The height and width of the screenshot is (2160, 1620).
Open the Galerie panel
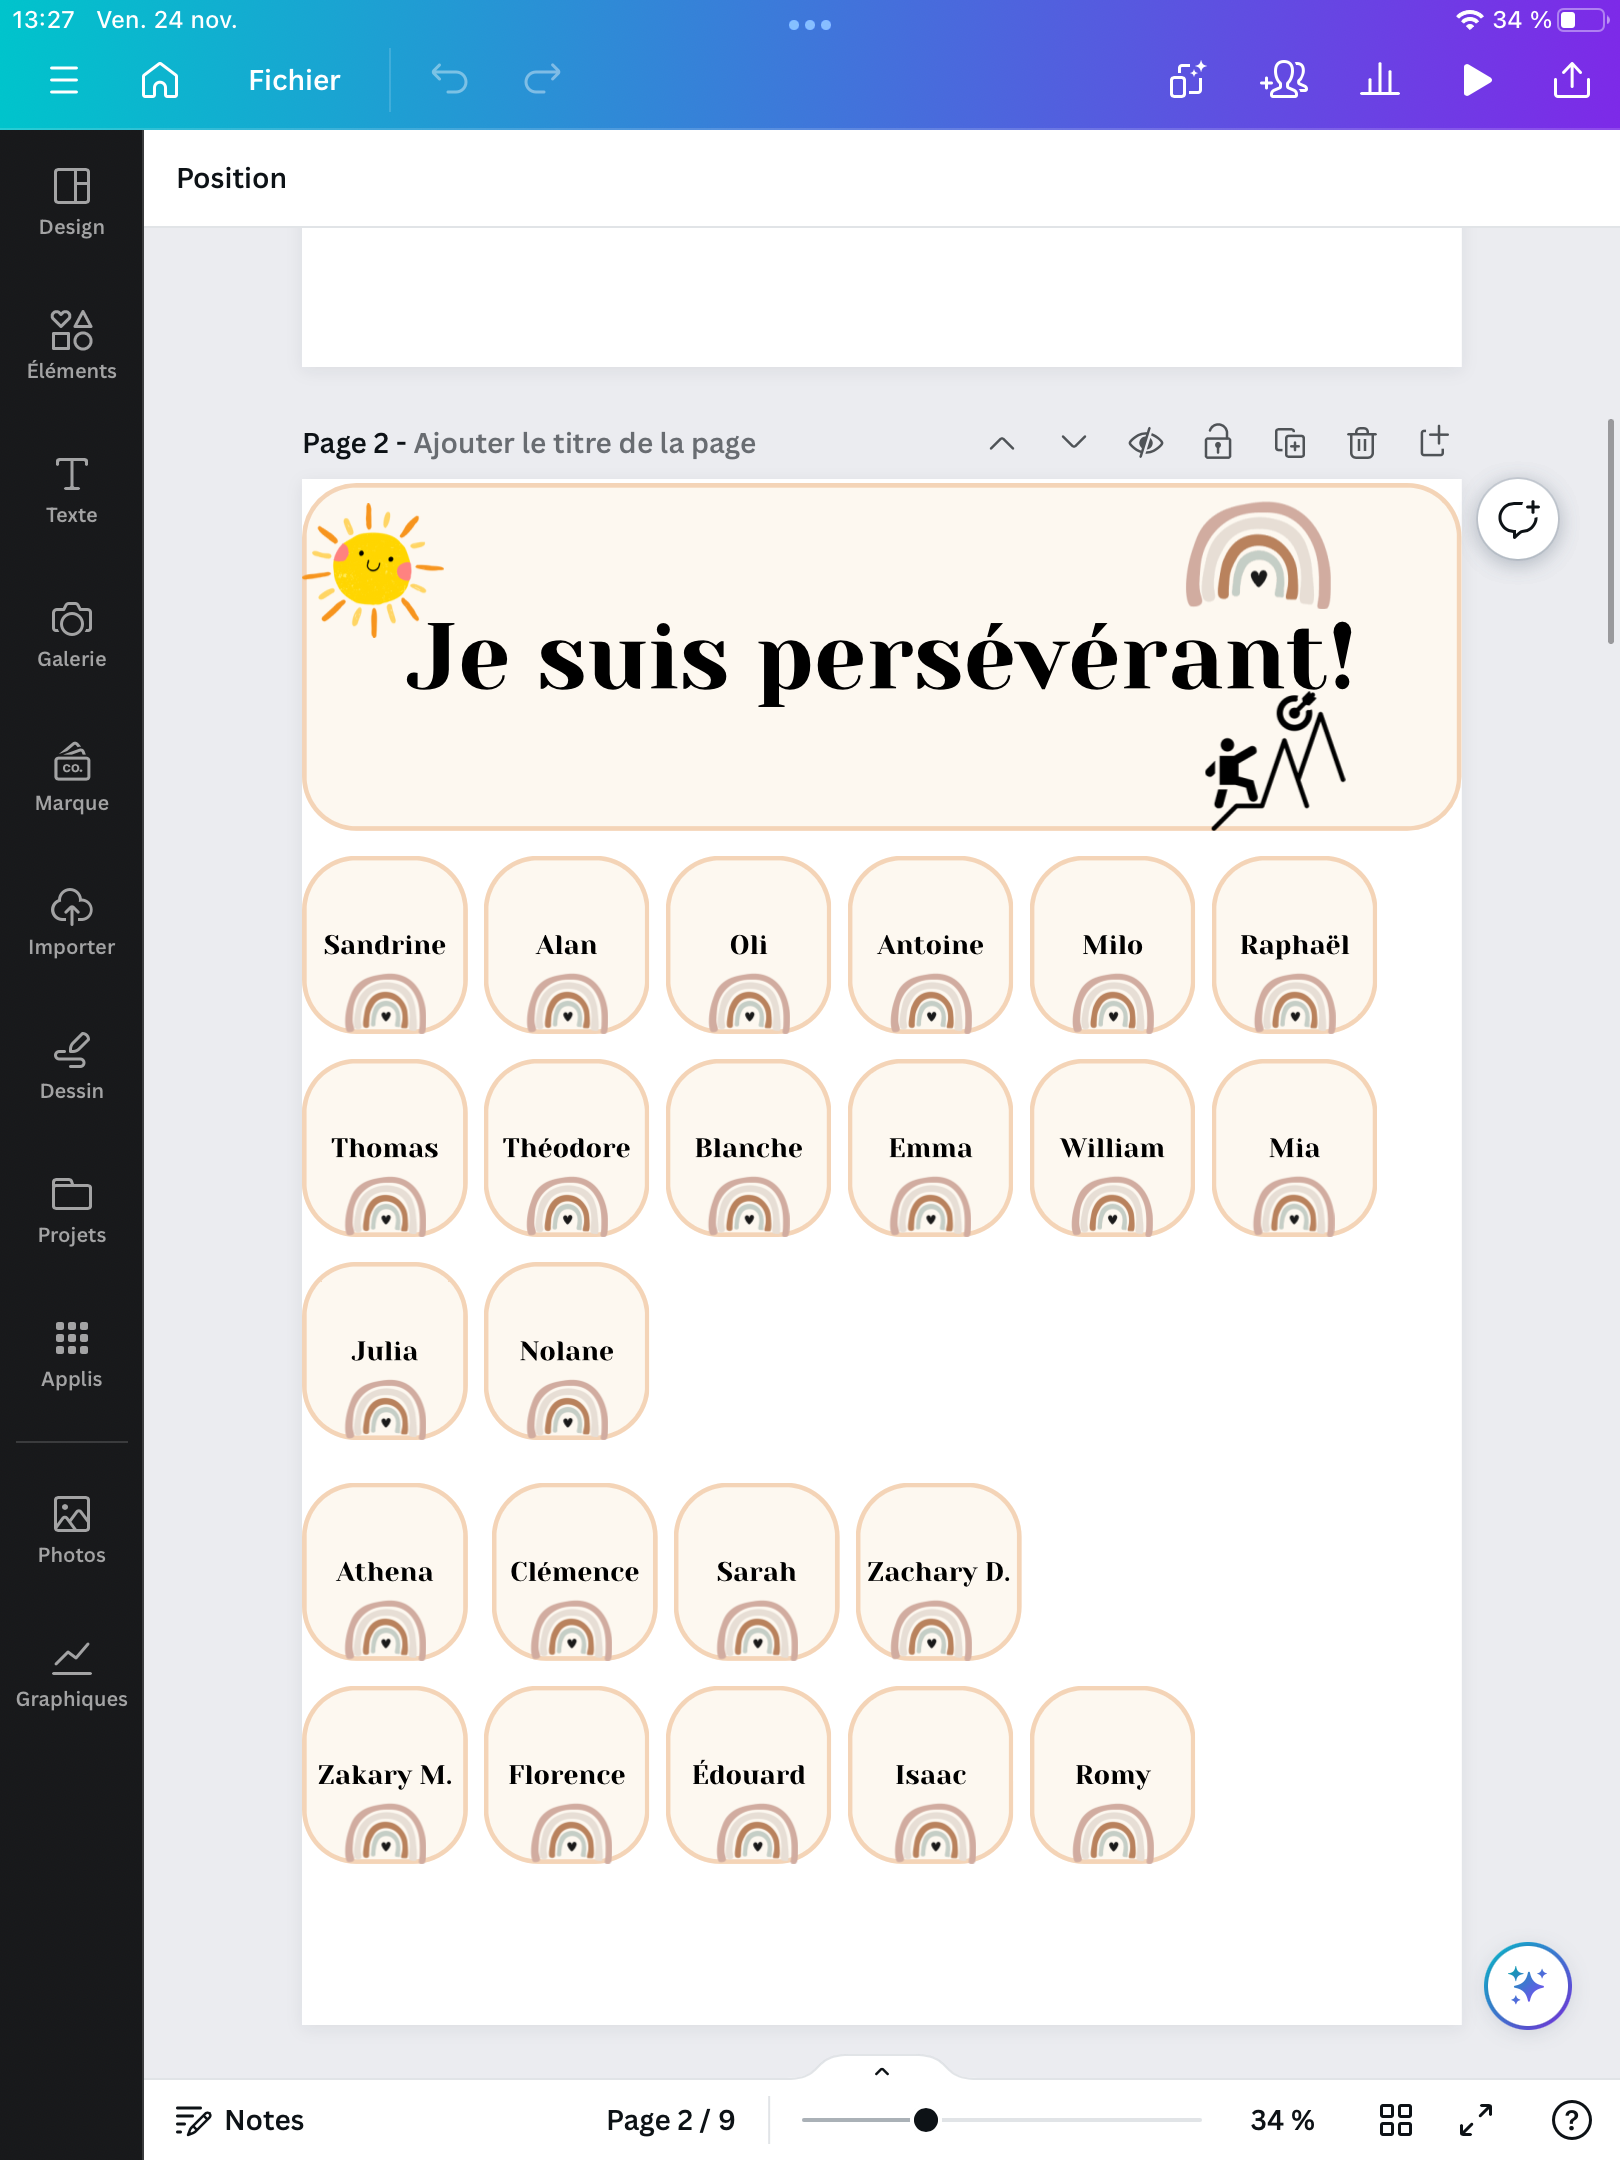point(72,634)
